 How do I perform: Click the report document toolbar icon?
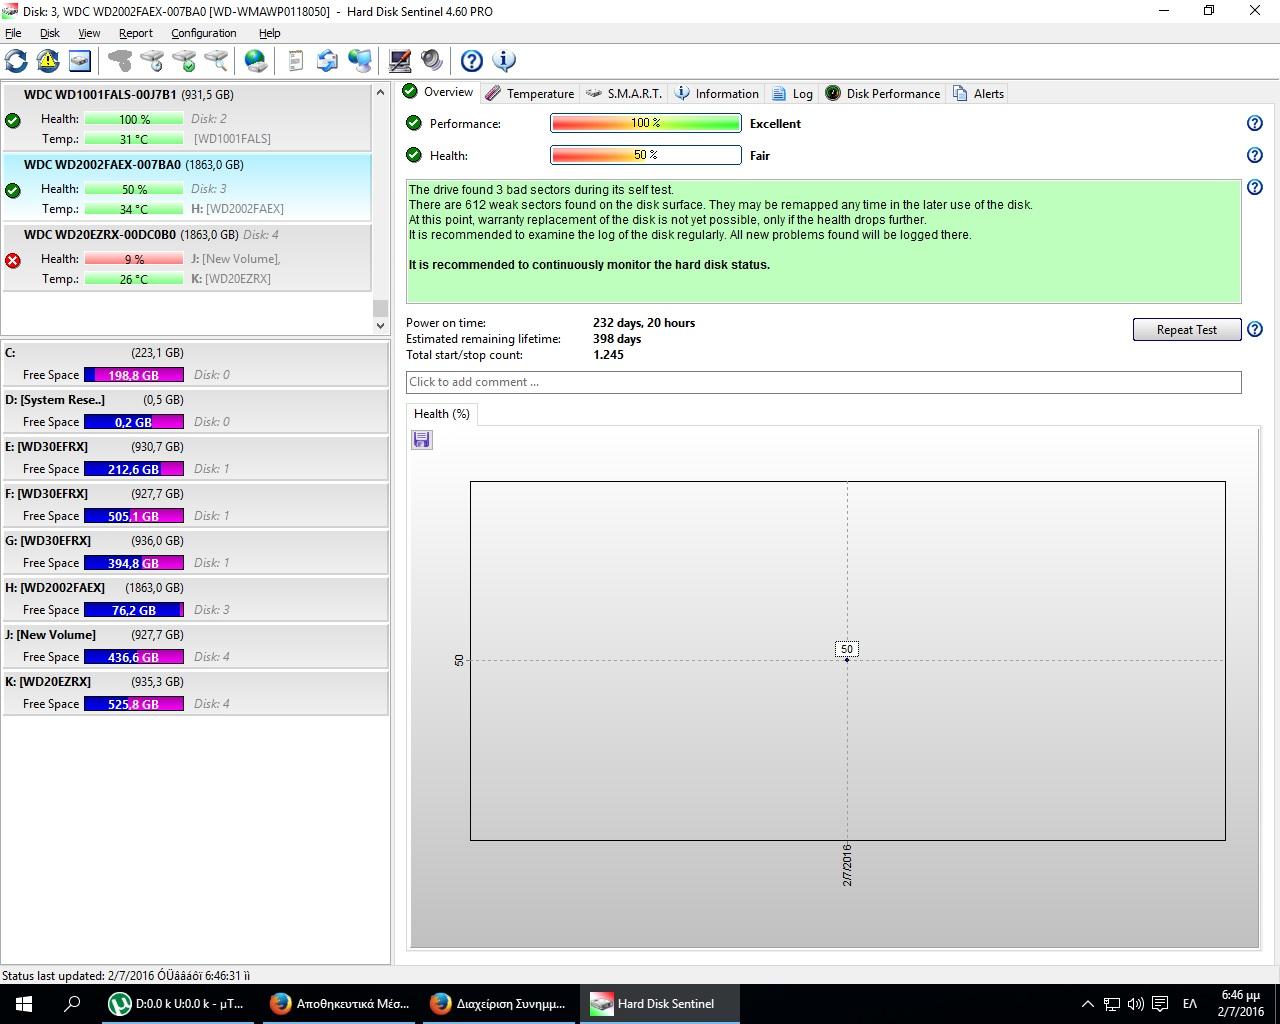pos(296,61)
